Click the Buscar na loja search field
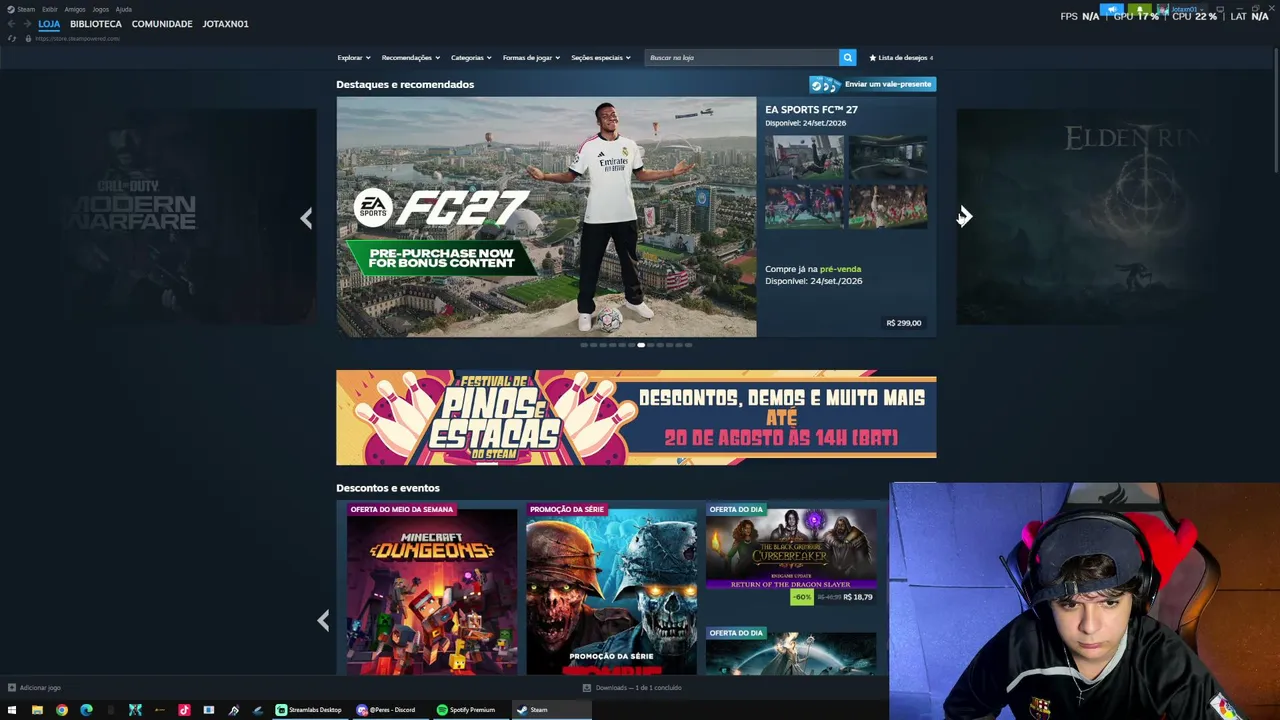The image size is (1280, 720). (x=742, y=58)
